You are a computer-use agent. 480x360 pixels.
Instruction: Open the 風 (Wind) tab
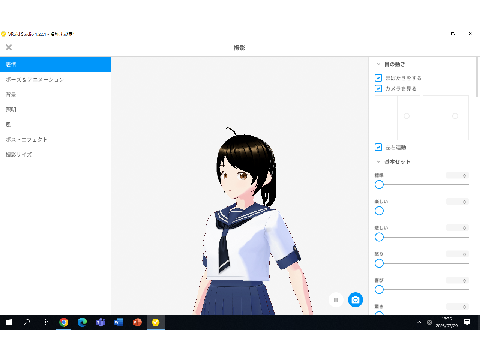(55, 124)
